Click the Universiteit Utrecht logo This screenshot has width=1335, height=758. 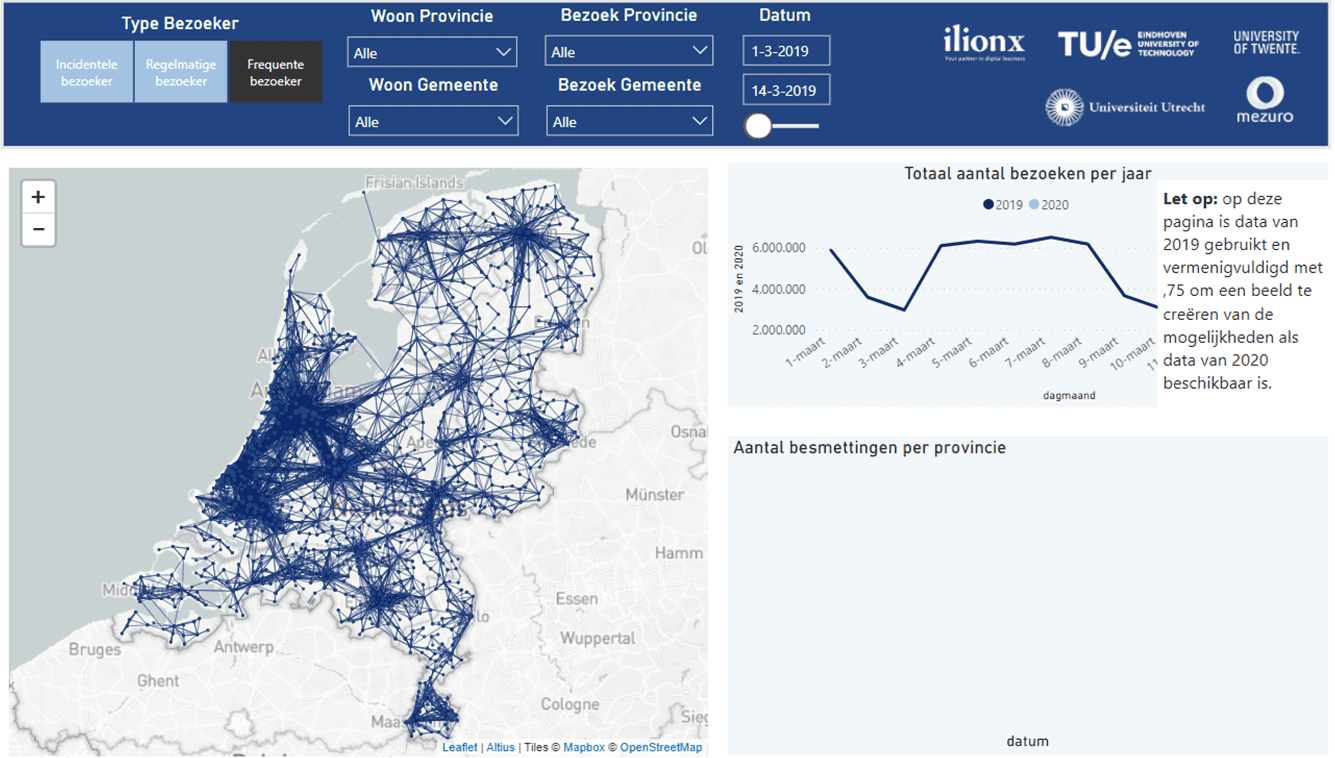pyautogui.click(x=1125, y=107)
